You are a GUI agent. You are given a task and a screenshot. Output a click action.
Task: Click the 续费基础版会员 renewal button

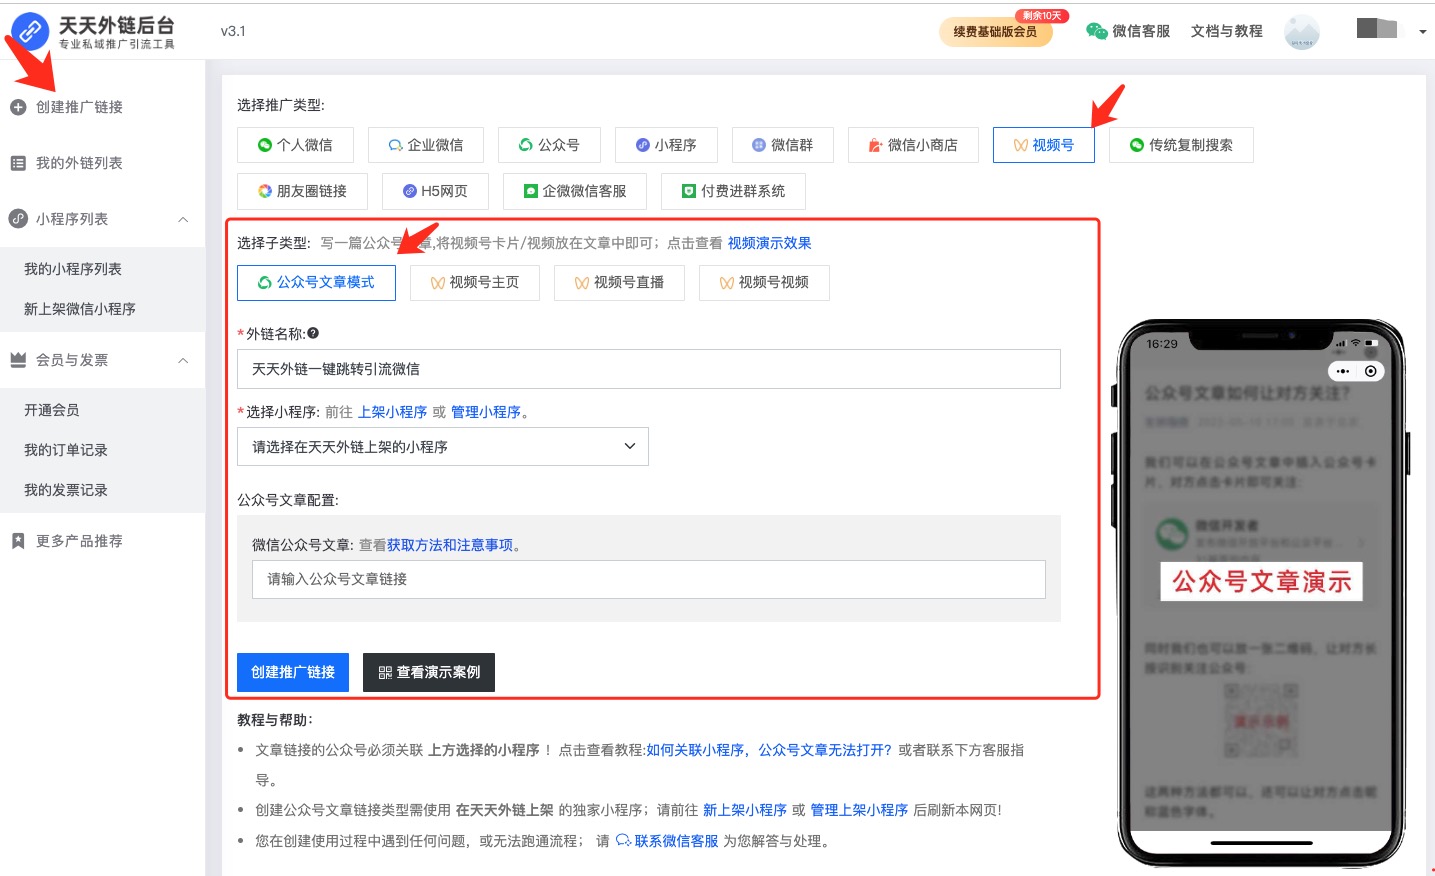pos(995,32)
